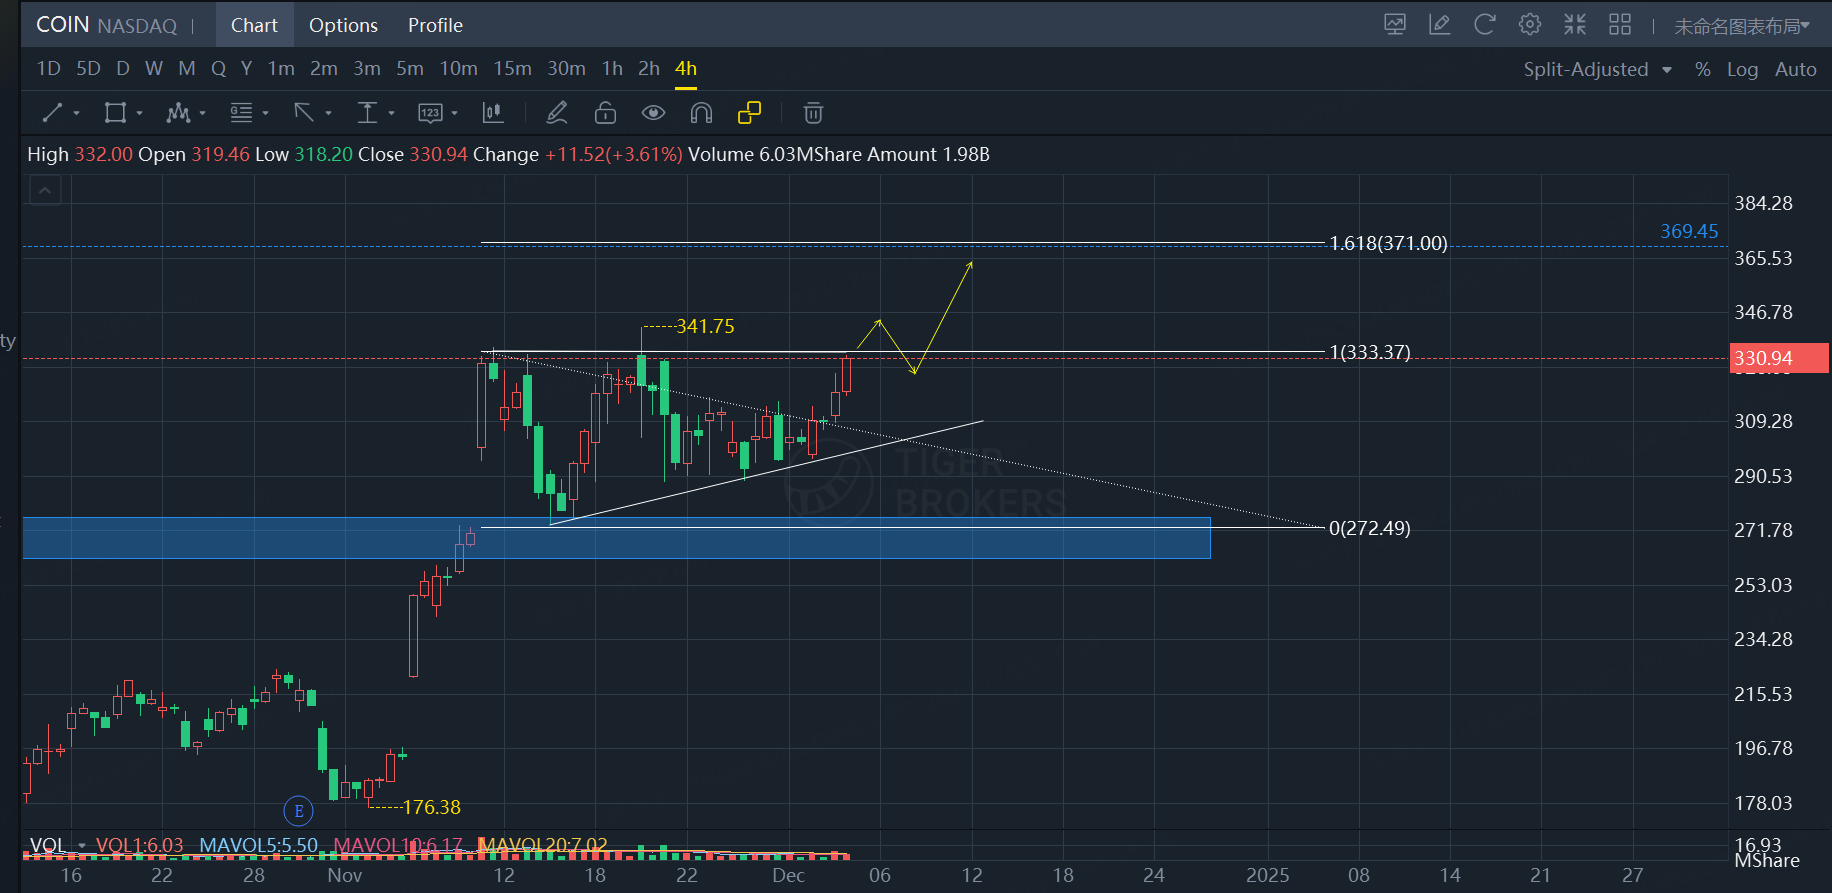Toggle percent scale mode
This screenshot has height=893, width=1832.
1703,69
